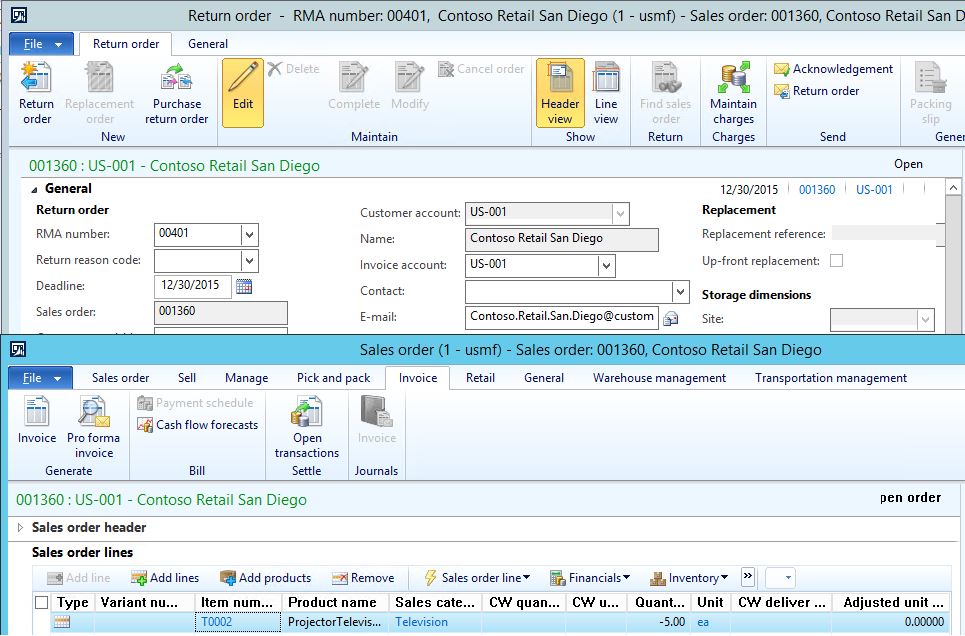Open the Retail tab
The height and width of the screenshot is (636, 965).
click(480, 378)
